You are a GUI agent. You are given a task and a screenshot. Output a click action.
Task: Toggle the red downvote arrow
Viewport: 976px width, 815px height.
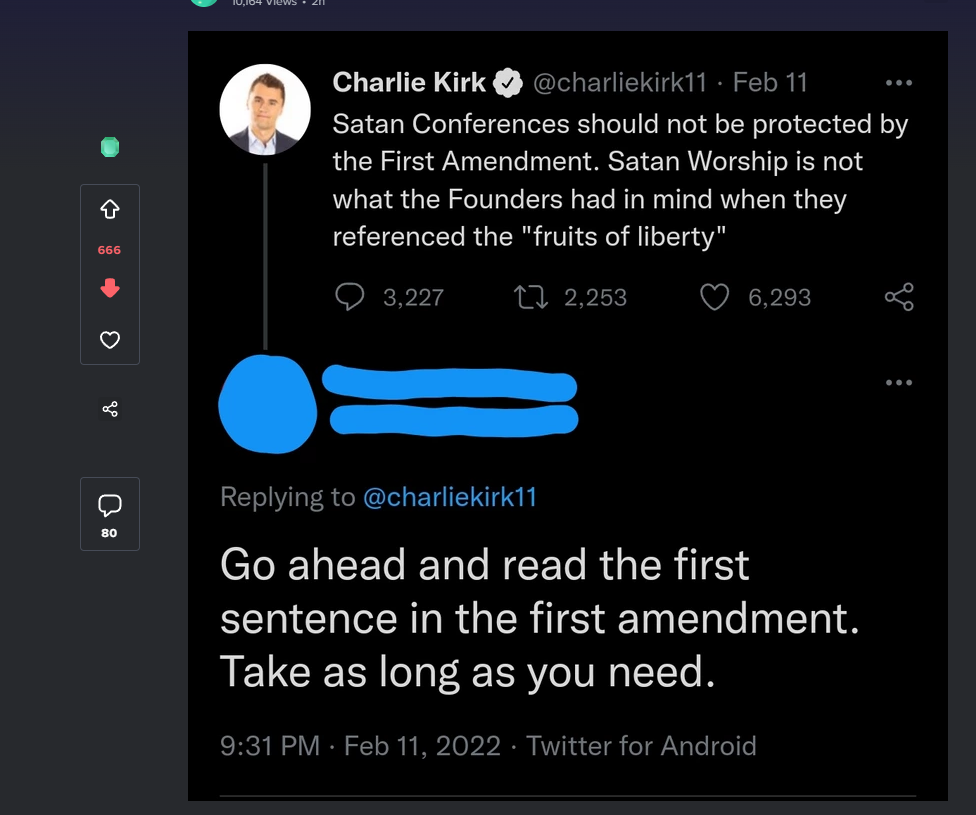point(110,288)
